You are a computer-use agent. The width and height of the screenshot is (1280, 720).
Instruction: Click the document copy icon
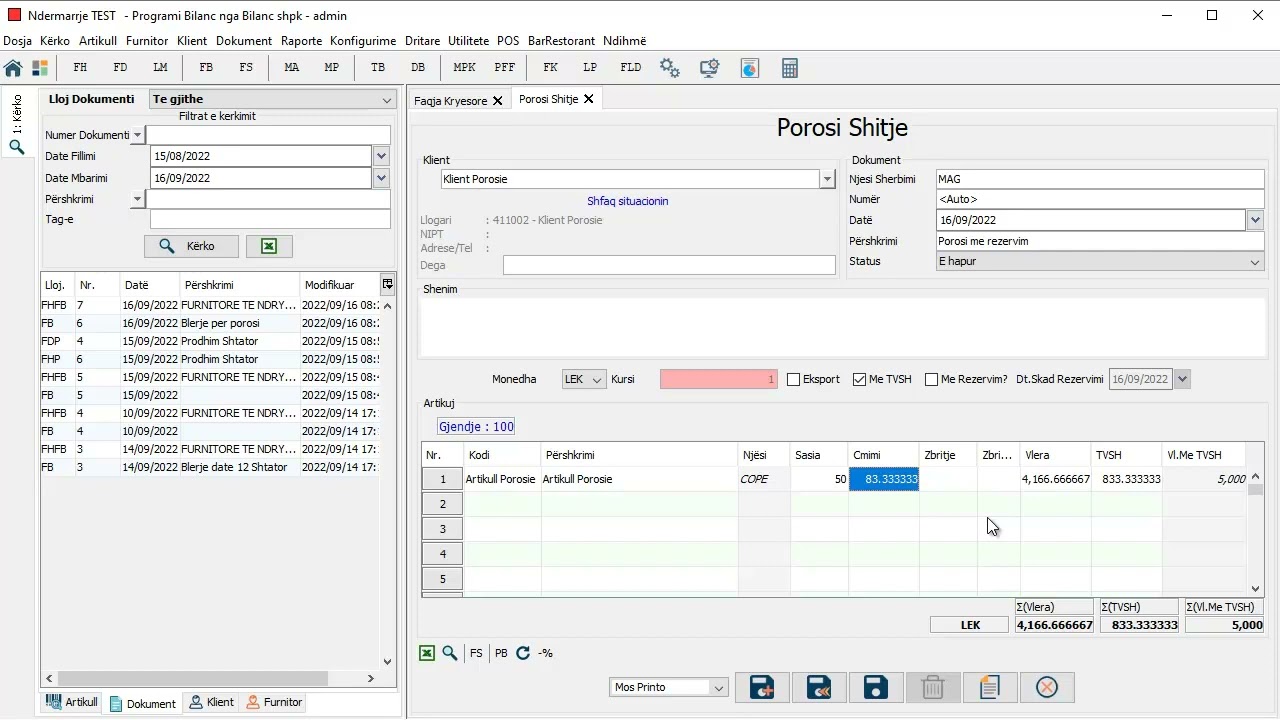tap(990, 687)
